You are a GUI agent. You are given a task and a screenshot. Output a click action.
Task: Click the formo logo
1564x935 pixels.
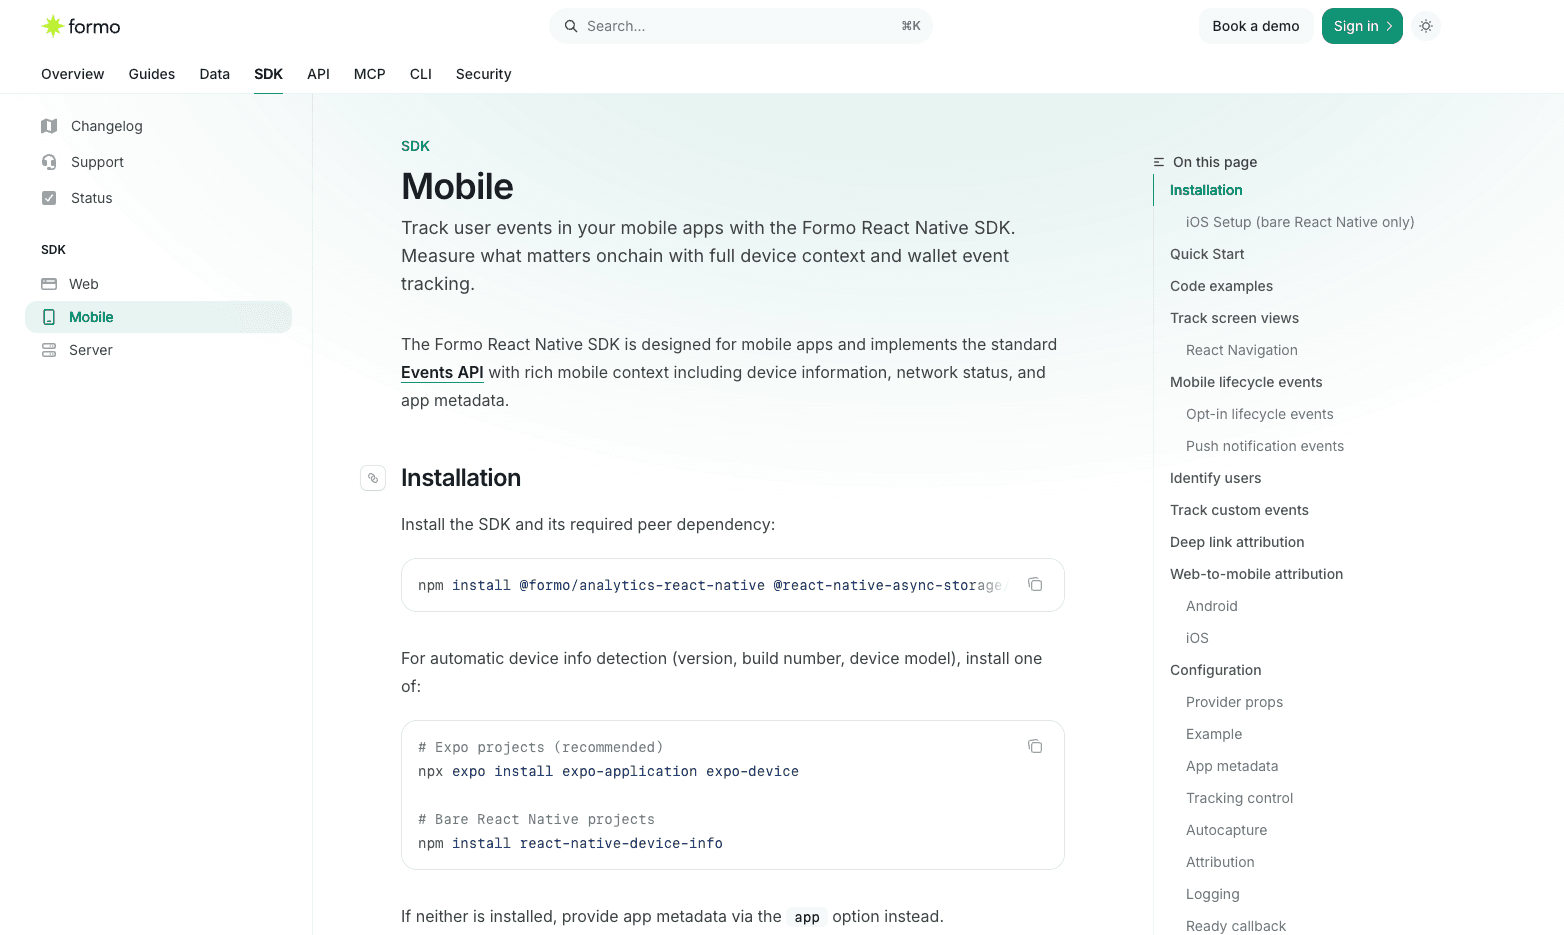point(81,26)
